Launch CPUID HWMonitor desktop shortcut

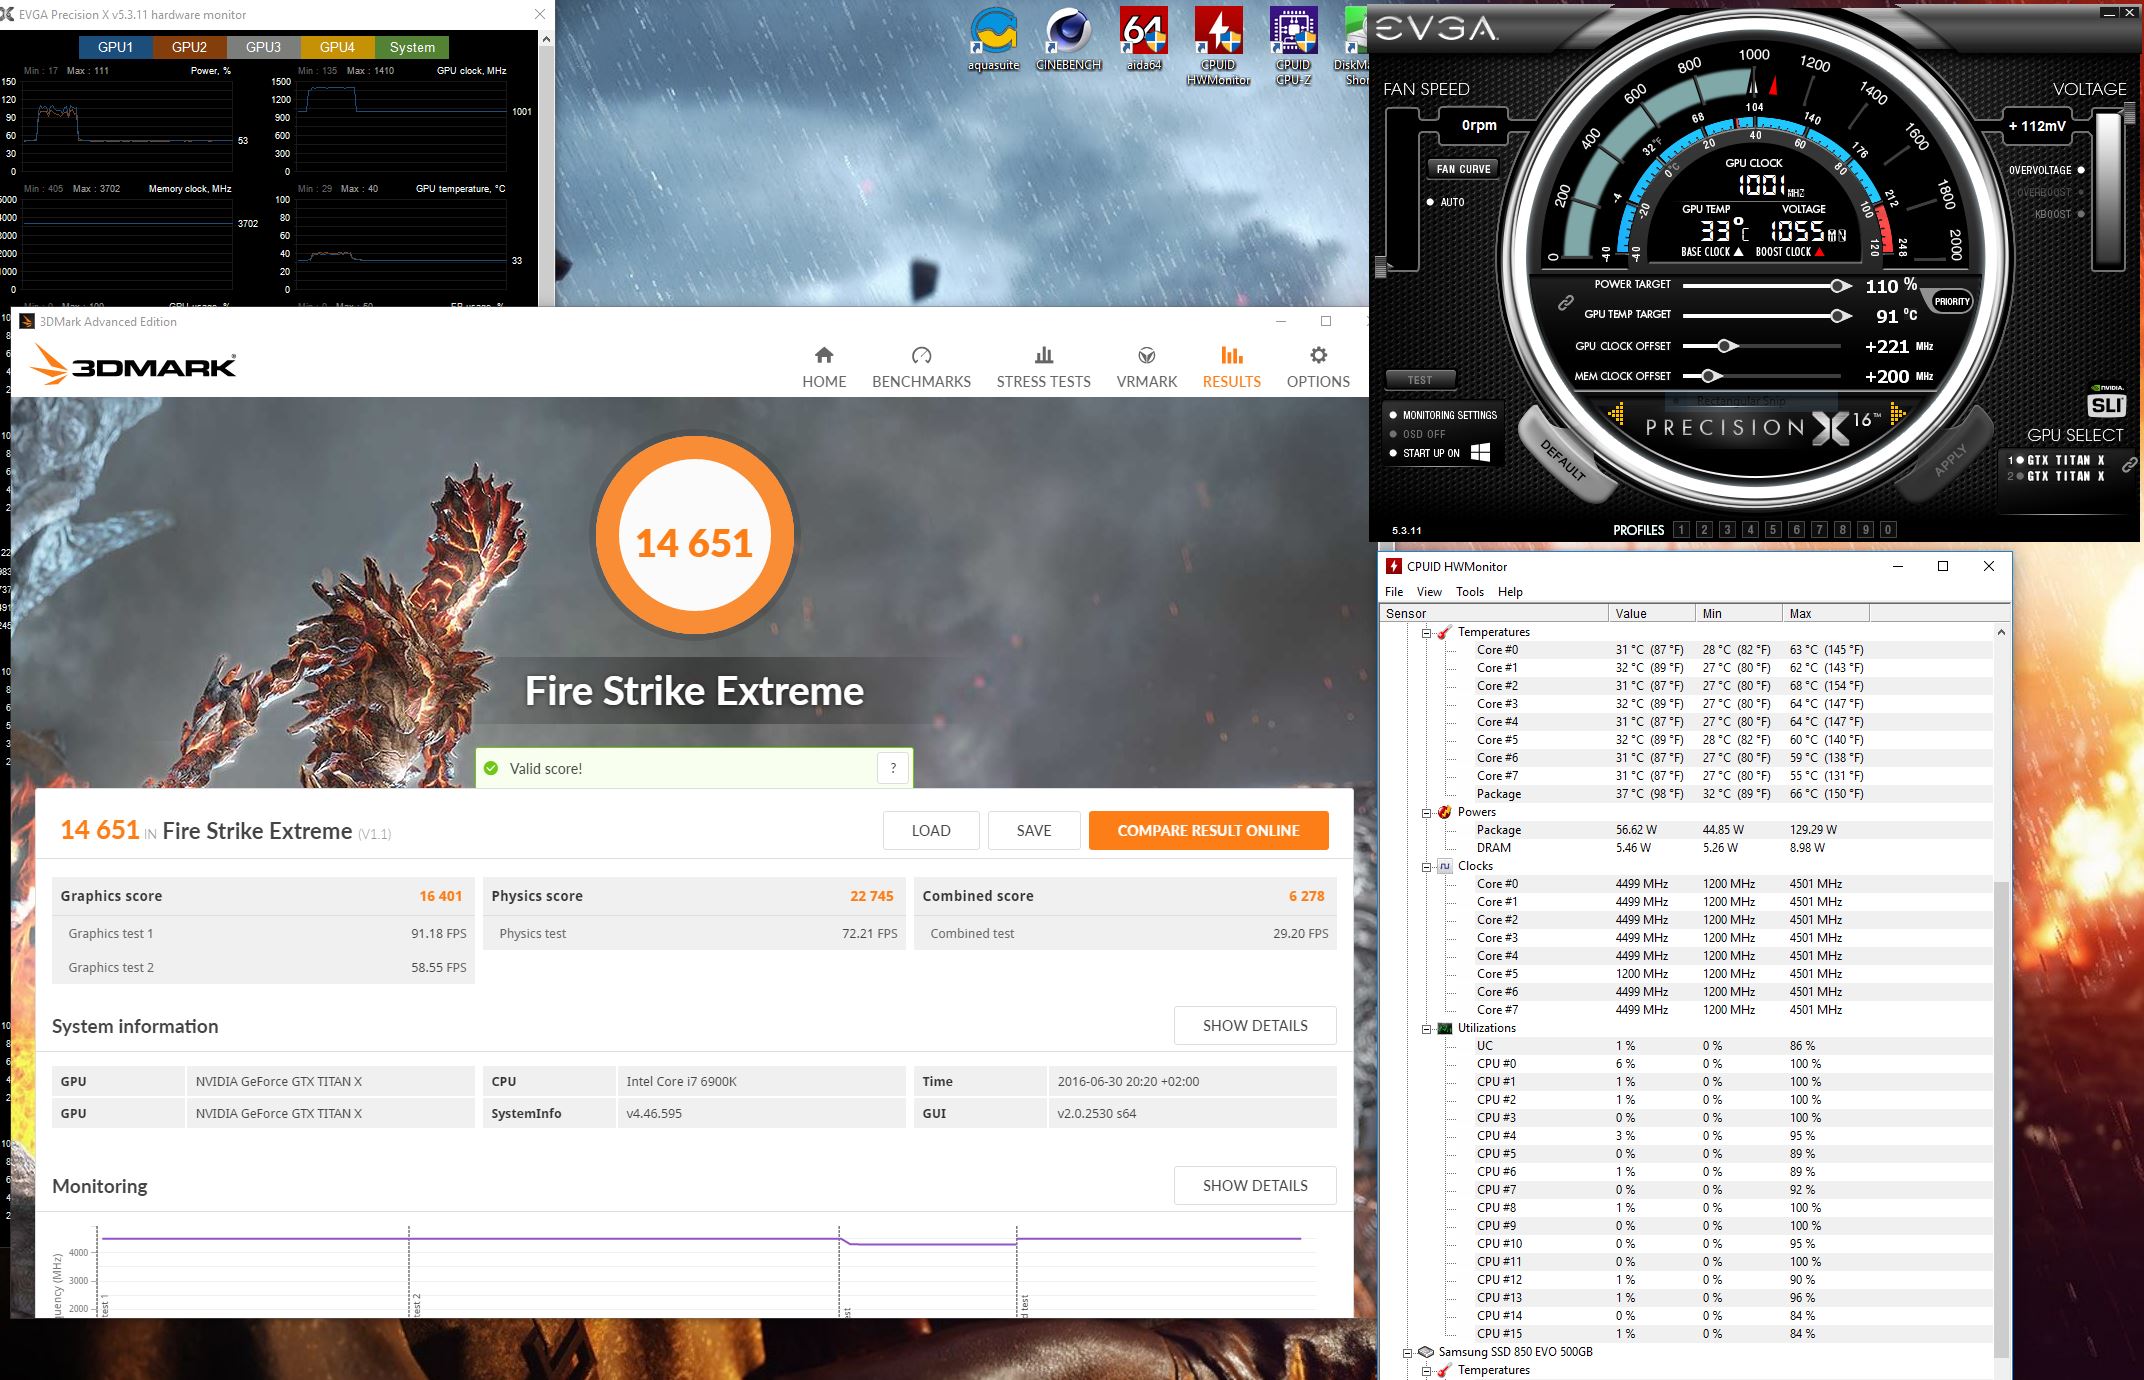tap(1218, 46)
